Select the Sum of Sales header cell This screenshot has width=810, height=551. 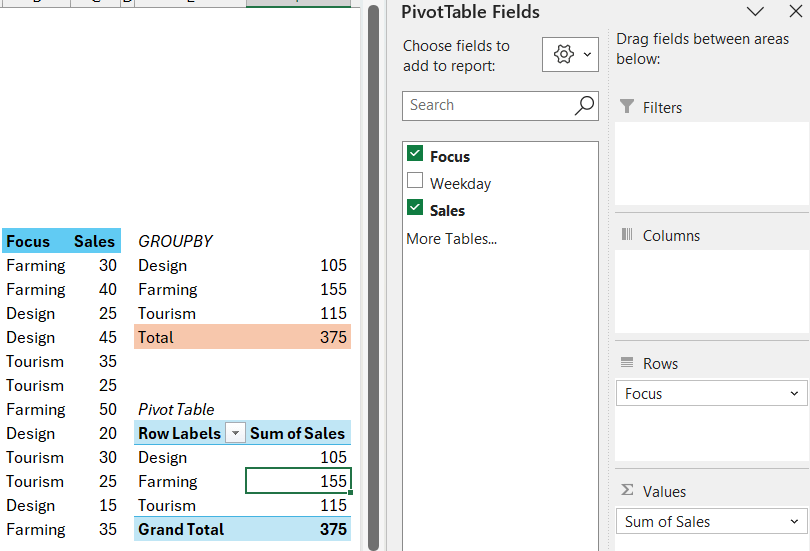click(x=298, y=433)
